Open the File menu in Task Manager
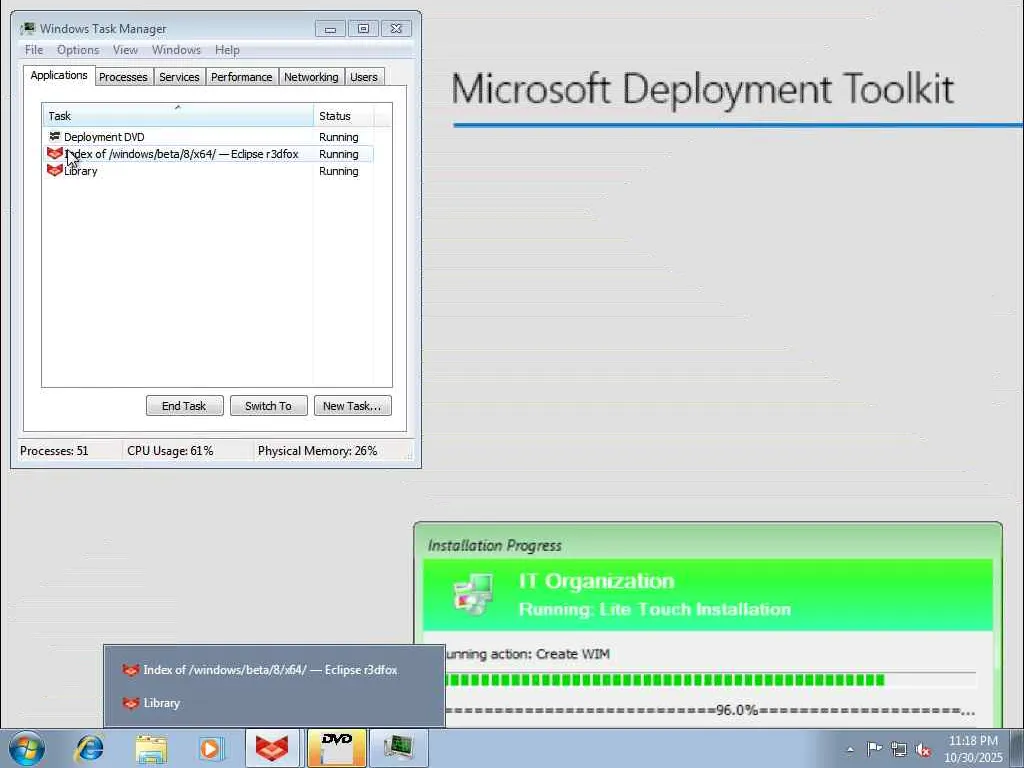The height and width of the screenshot is (768, 1024). [x=34, y=50]
